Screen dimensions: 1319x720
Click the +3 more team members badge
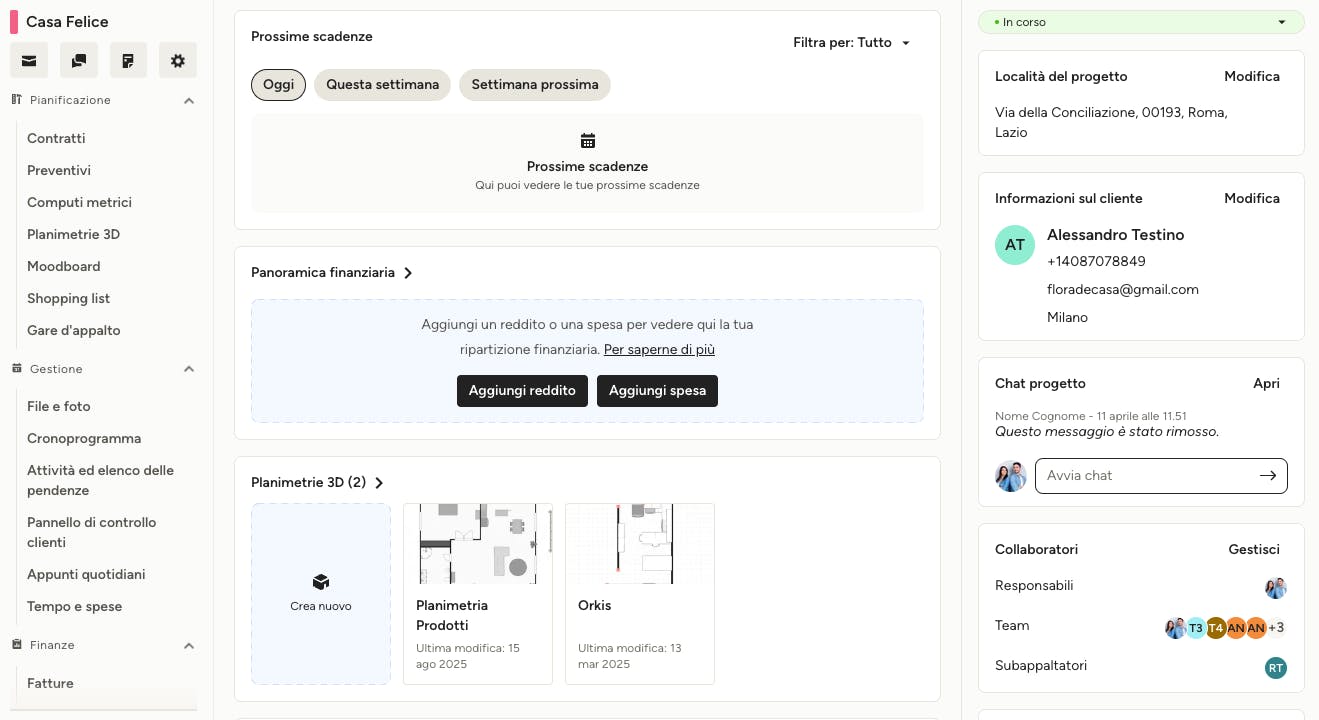(x=1276, y=628)
